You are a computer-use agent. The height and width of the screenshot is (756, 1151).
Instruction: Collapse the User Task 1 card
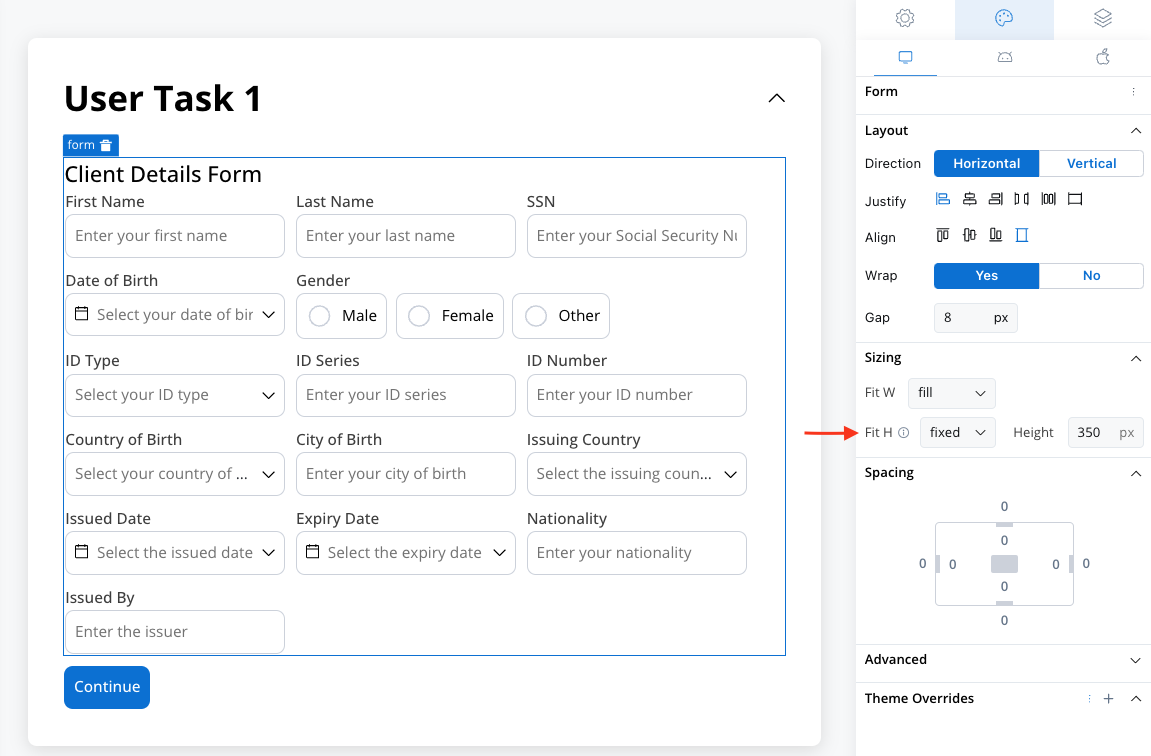[x=777, y=98]
